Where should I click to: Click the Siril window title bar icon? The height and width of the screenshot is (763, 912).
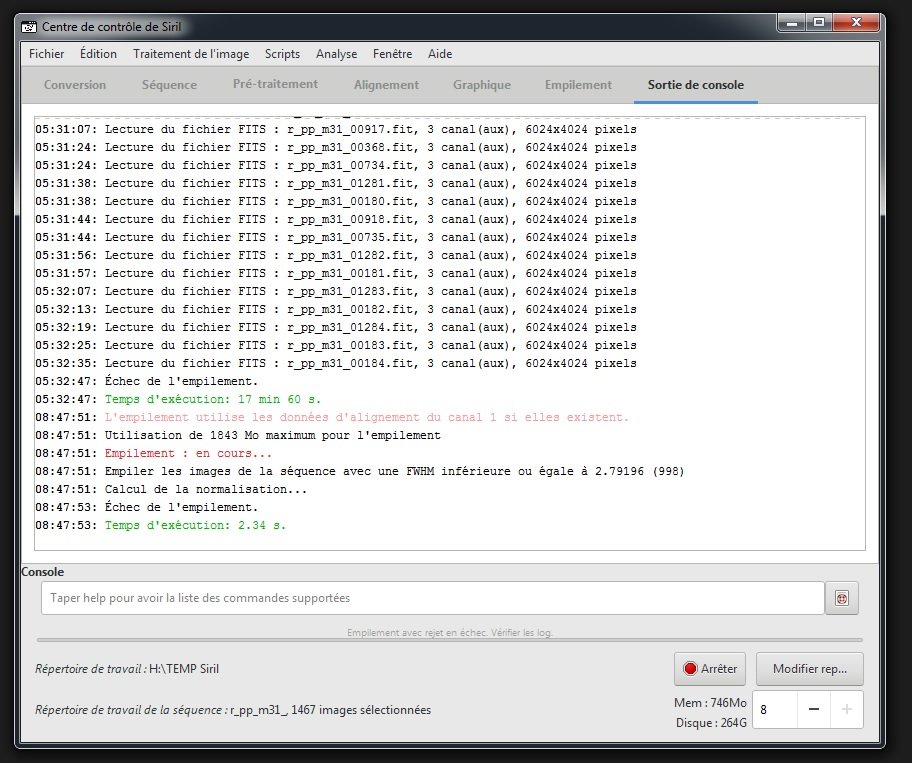pyautogui.click(x=28, y=27)
